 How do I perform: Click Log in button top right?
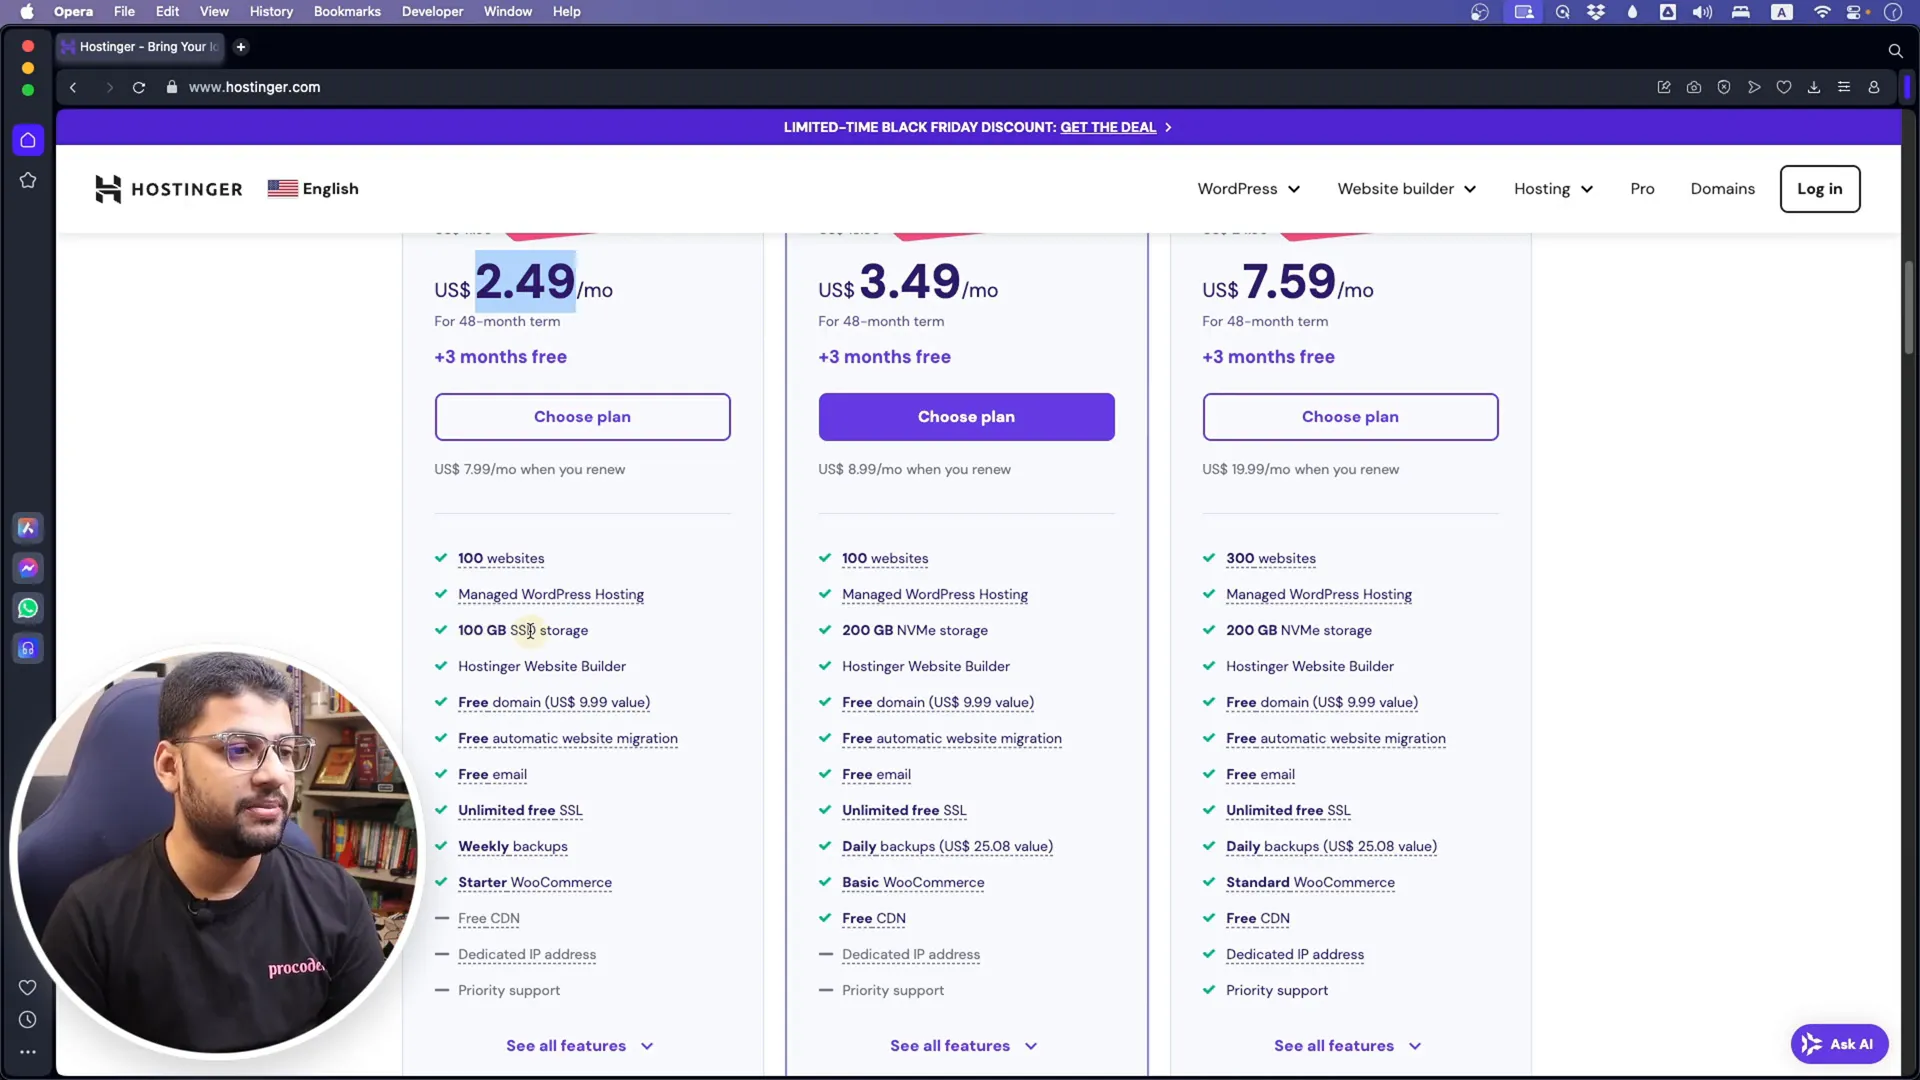[x=1820, y=189]
